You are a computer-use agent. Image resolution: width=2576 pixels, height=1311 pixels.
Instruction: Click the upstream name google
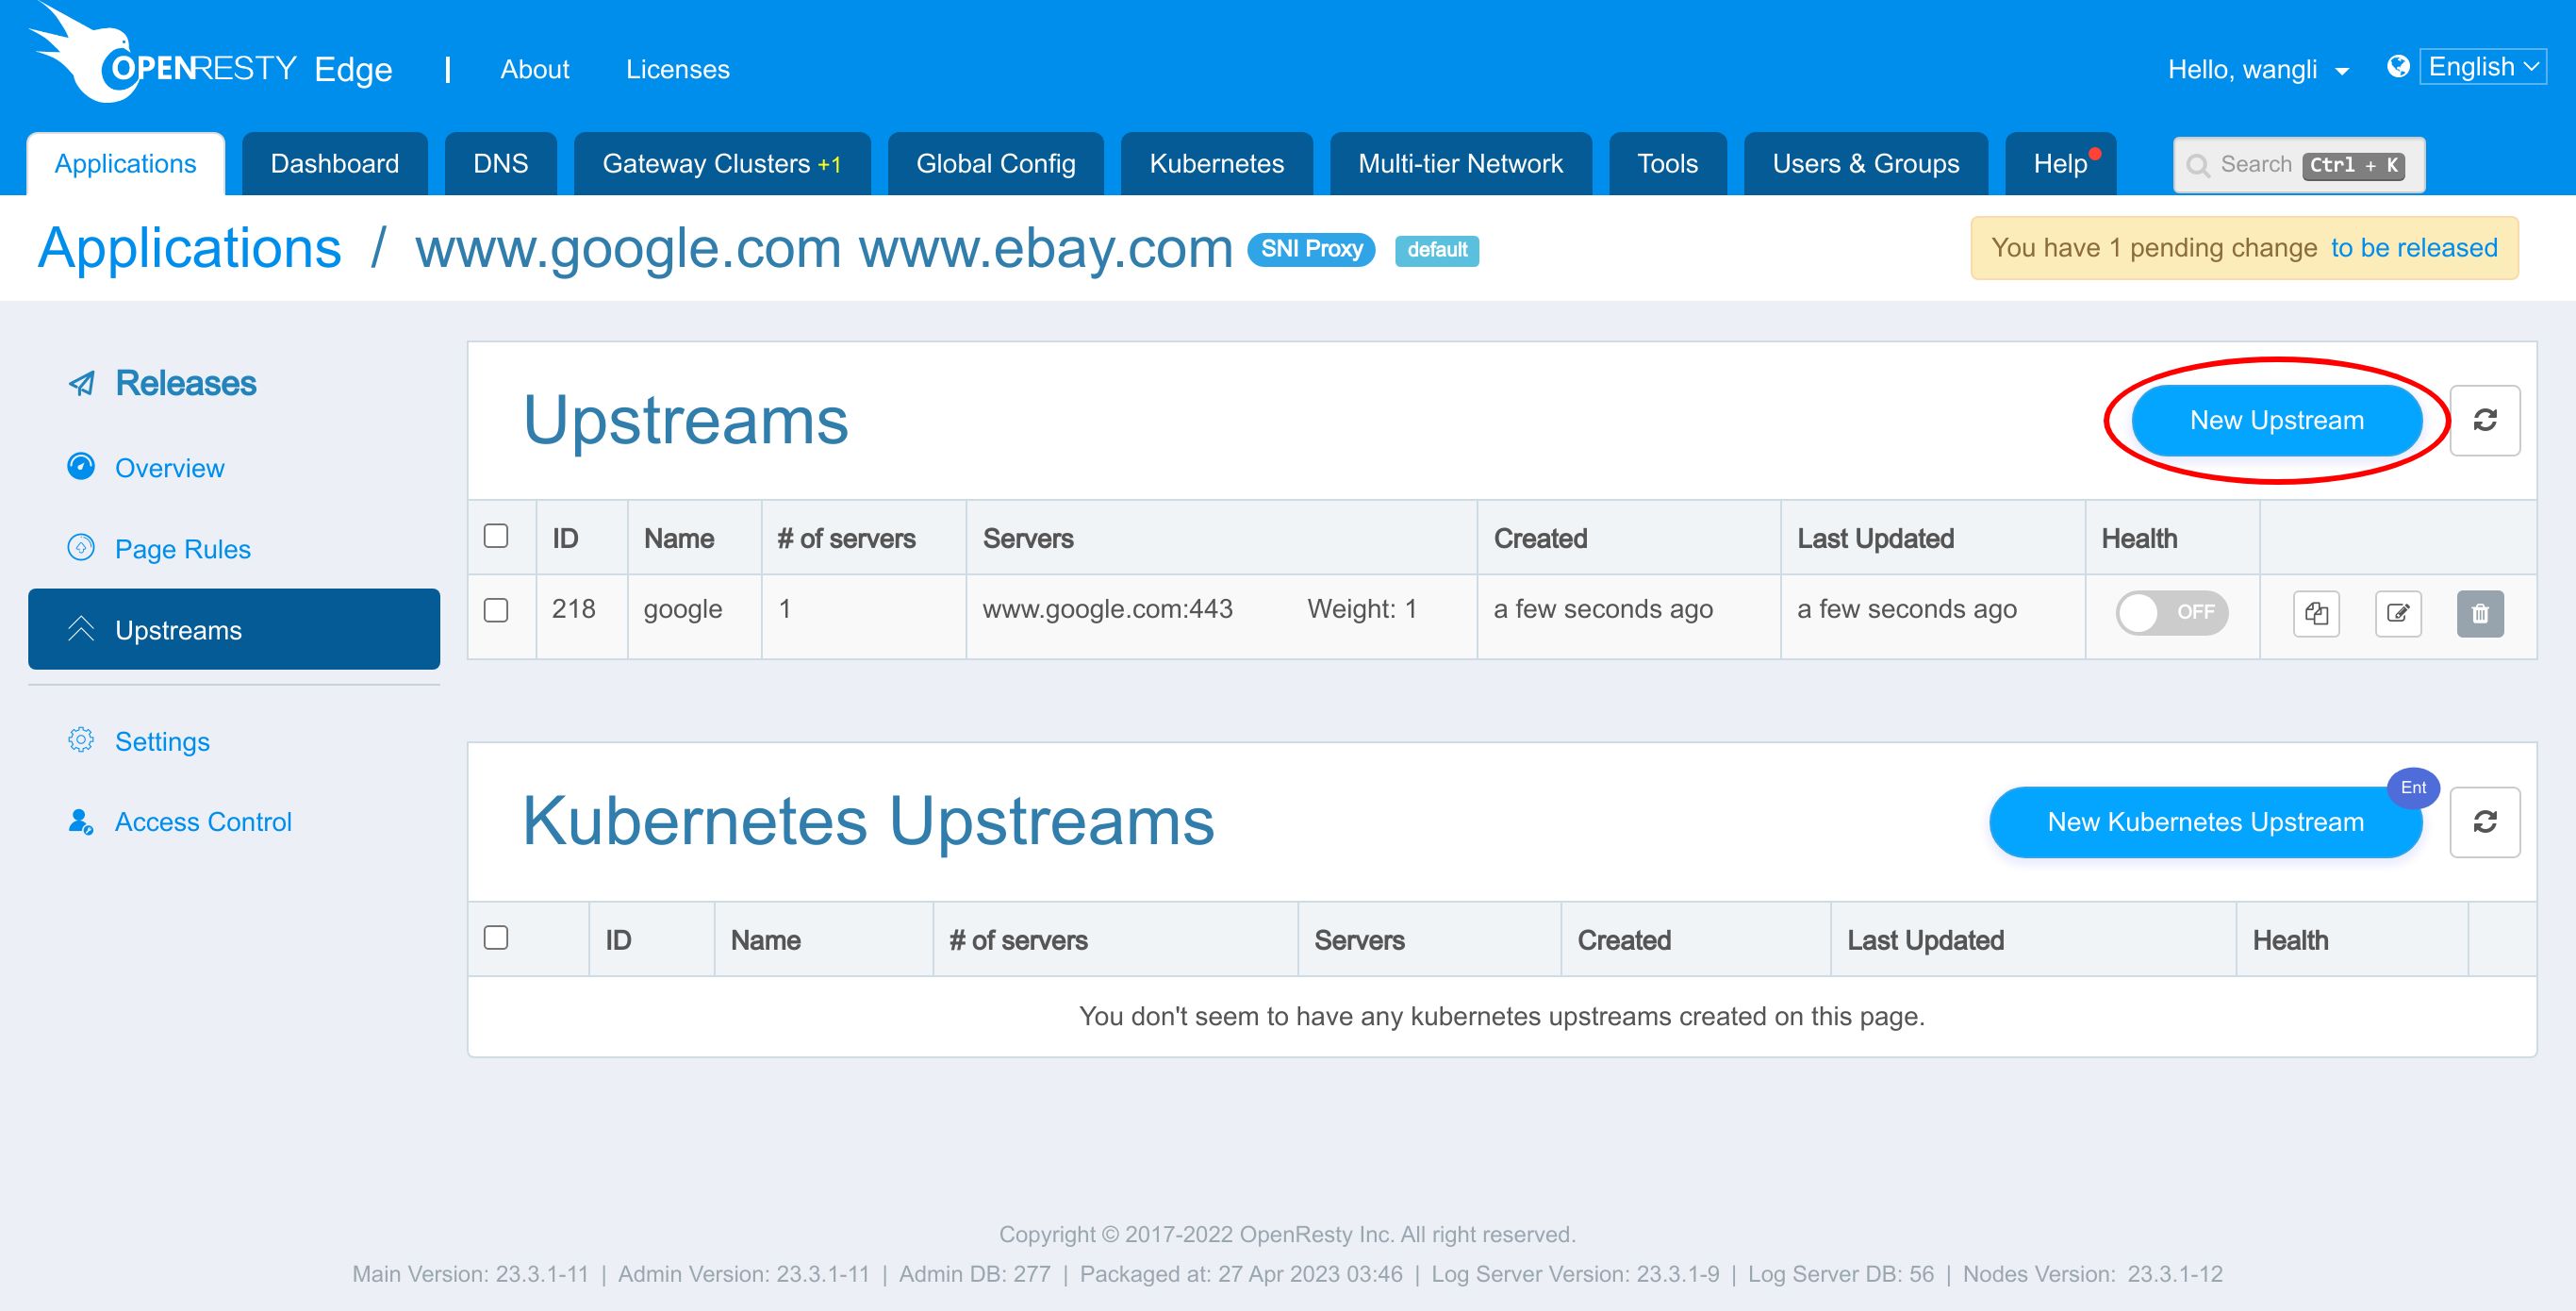point(683,609)
